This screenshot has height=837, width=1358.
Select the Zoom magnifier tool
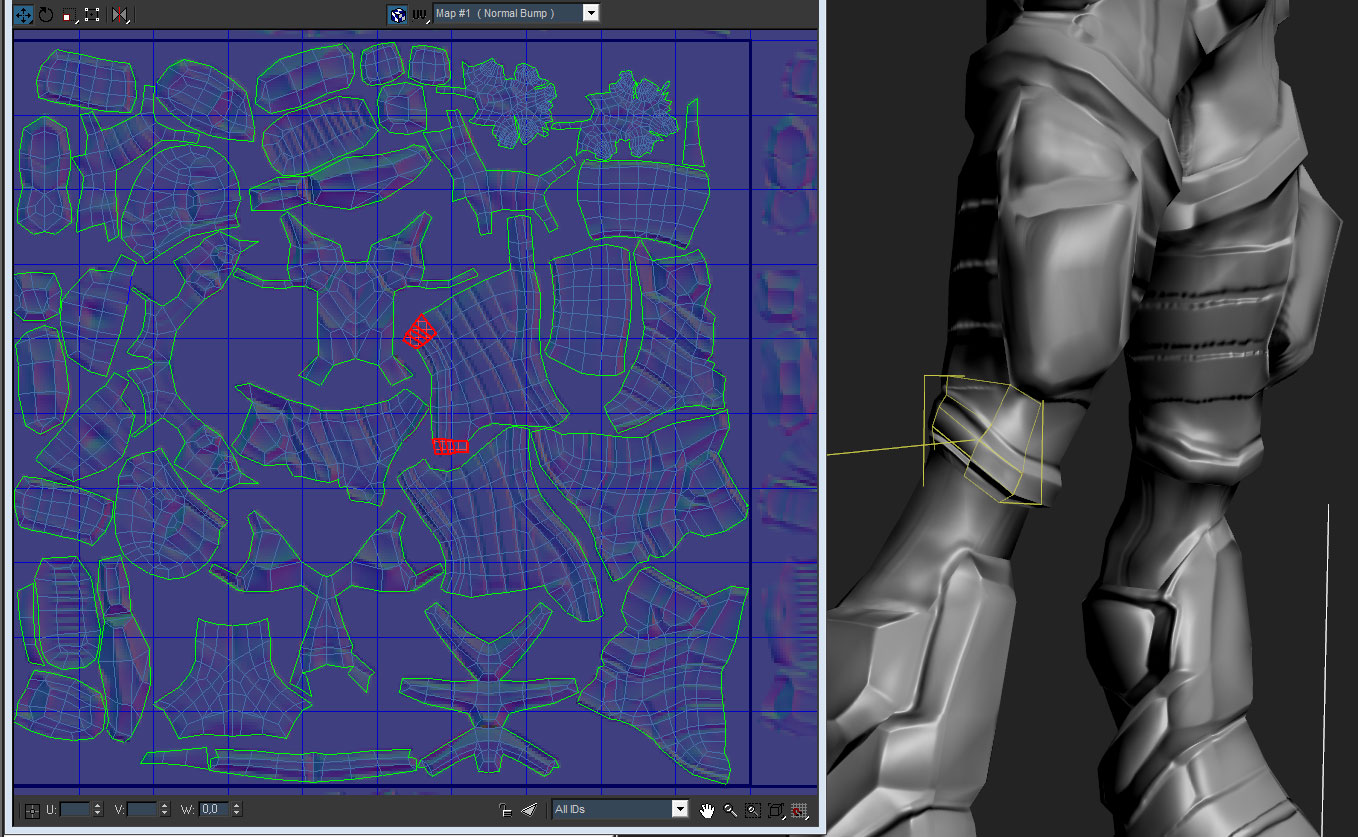pyautogui.click(x=731, y=810)
